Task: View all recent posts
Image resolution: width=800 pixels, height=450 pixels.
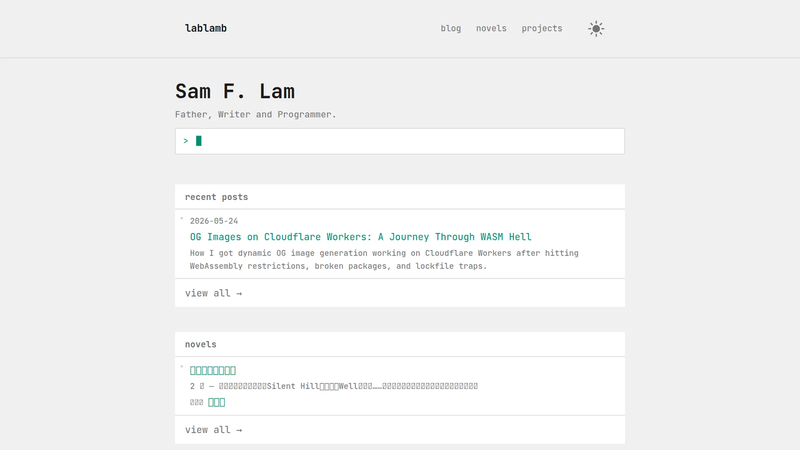Action: [x=213, y=293]
